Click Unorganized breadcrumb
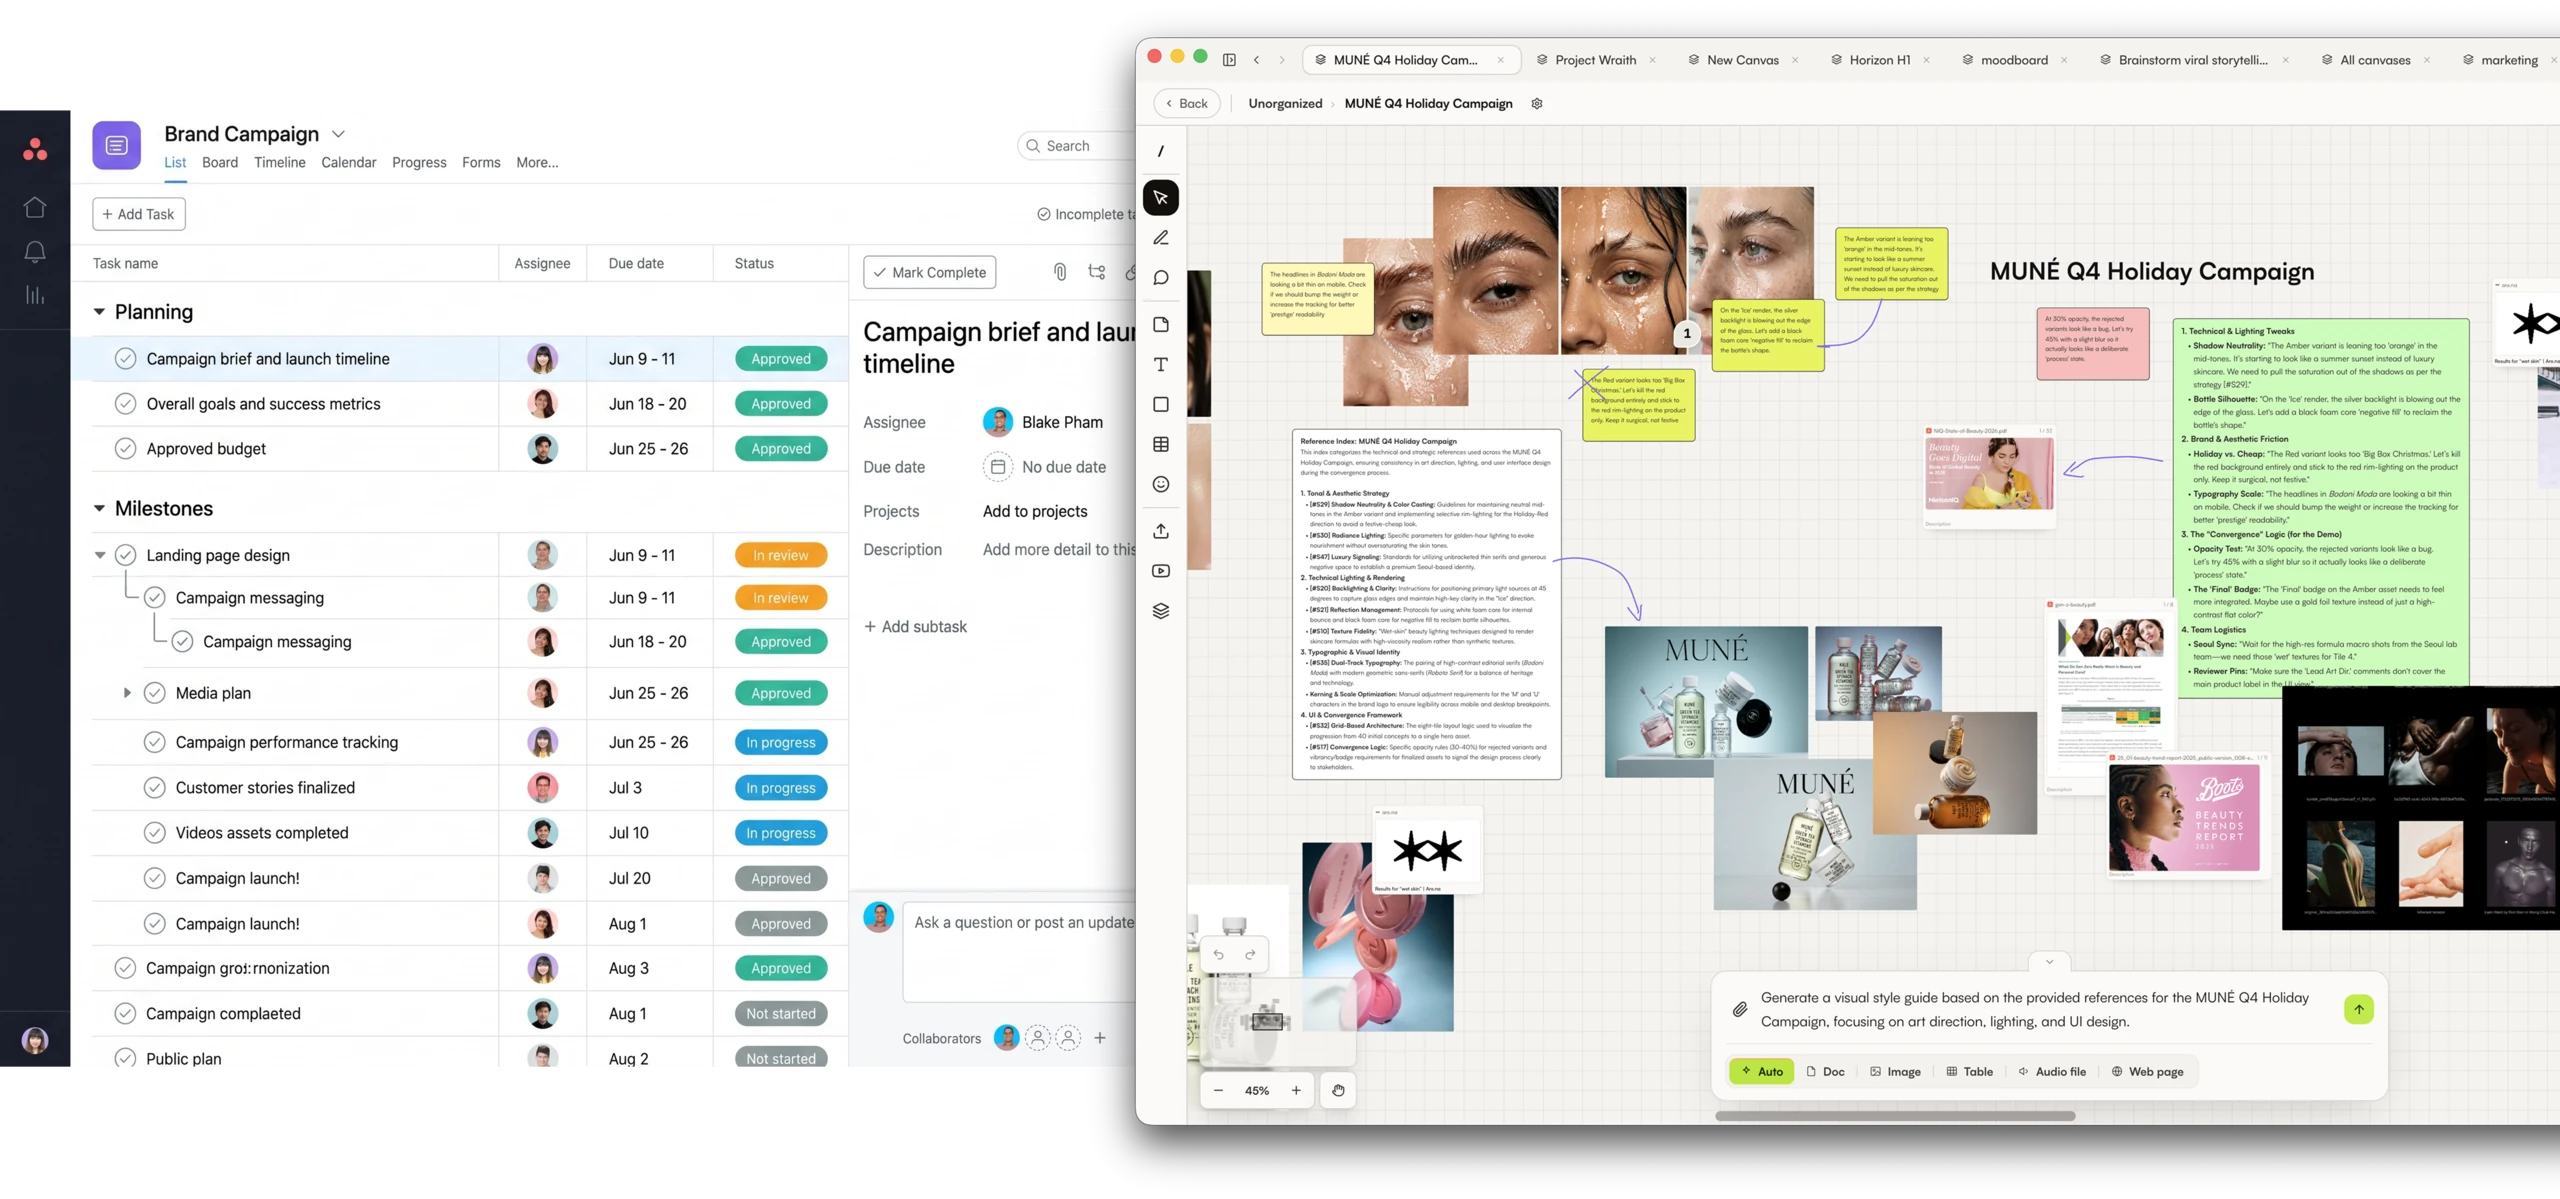2560x1199 pixels. [x=1285, y=103]
